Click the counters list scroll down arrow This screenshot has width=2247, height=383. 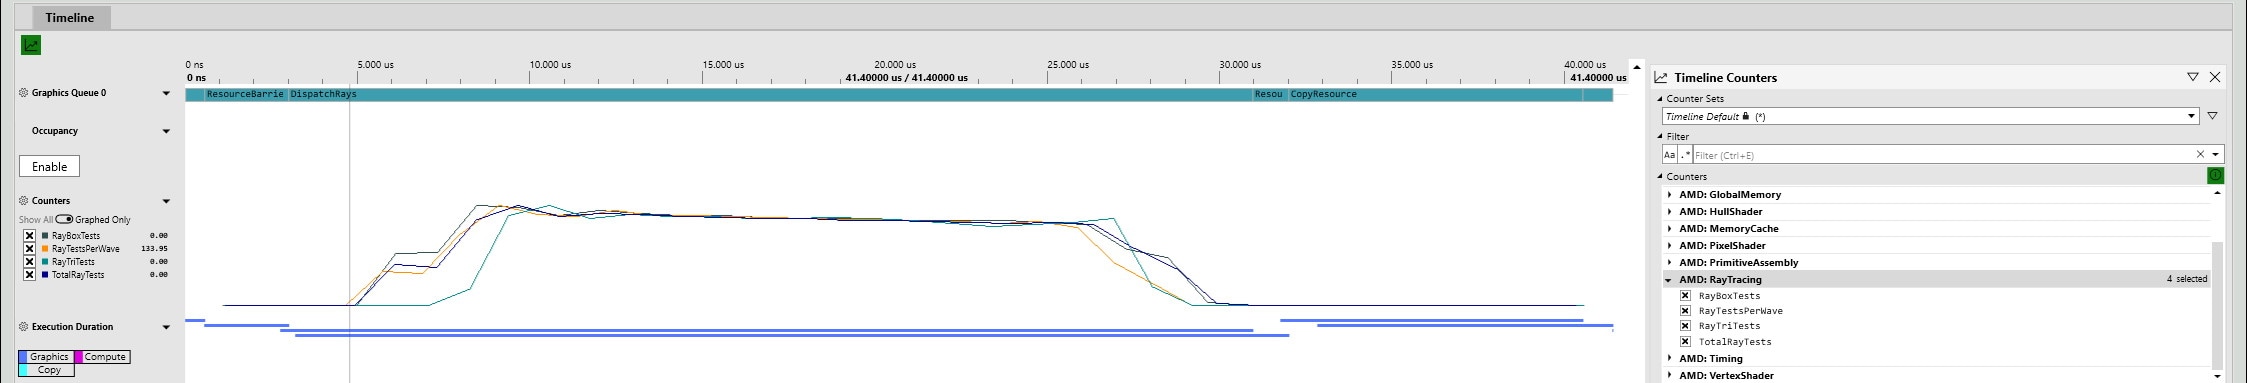(x=2217, y=376)
